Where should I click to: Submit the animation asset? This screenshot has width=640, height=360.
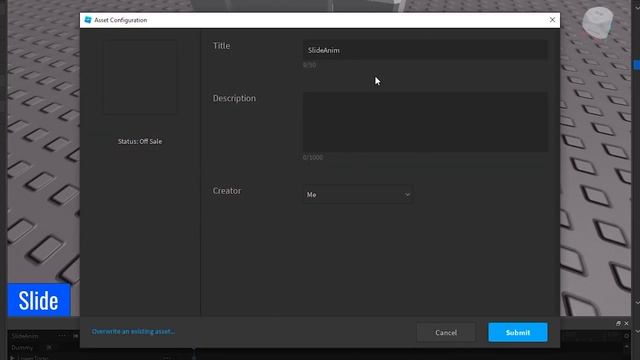click(518, 332)
